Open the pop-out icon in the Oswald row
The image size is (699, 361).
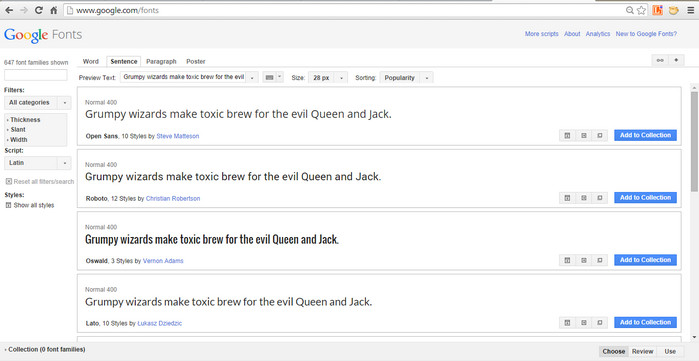(x=600, y=260)
